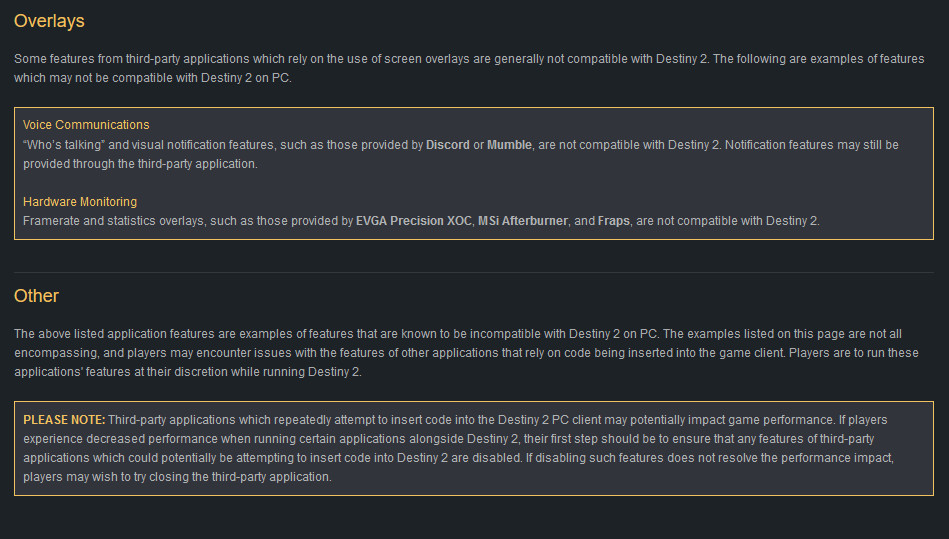Click the bold text EVGA Precision XOC
The width and height of the screenshot is (949, 539).
[x=414, y=221]
